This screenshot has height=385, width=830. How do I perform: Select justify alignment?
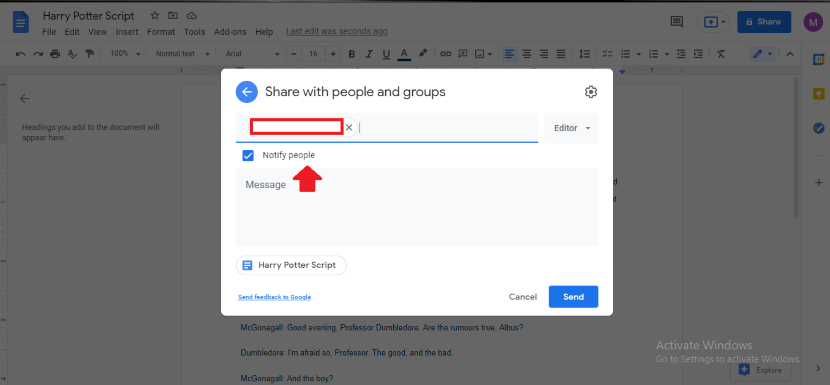(561, 54)
